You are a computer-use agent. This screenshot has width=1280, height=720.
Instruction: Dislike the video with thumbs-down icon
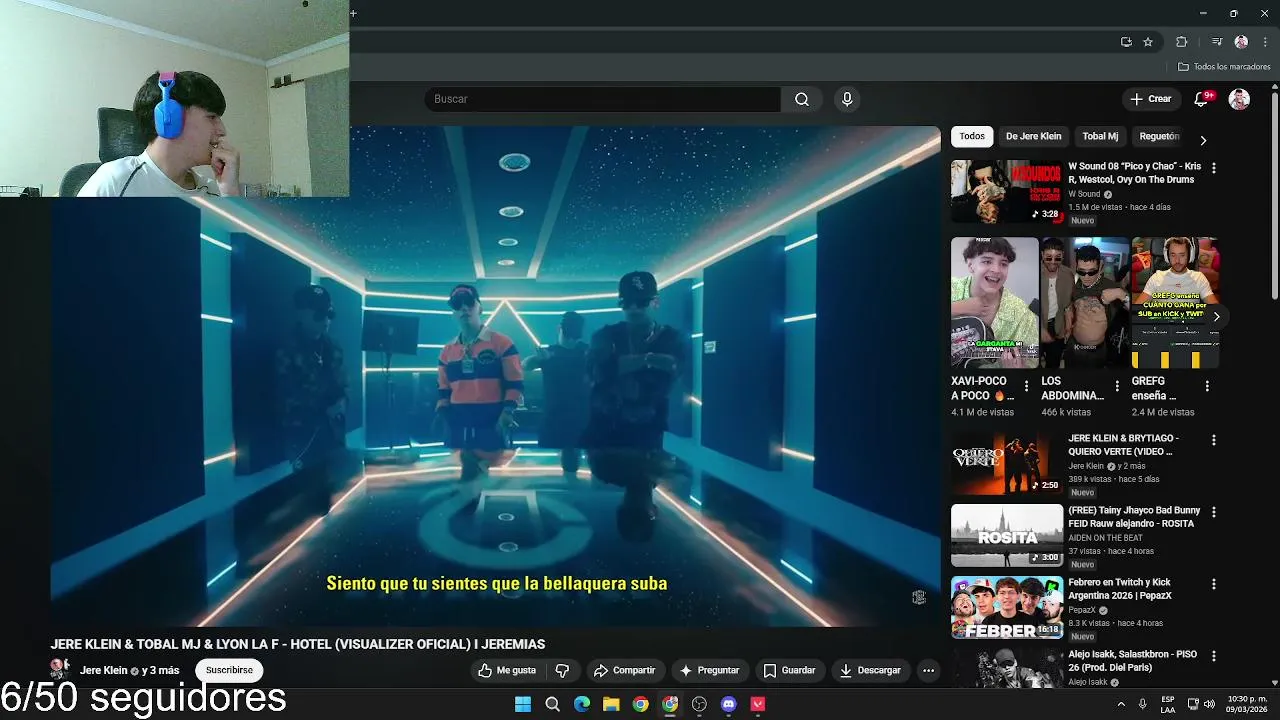pos(562,670)
